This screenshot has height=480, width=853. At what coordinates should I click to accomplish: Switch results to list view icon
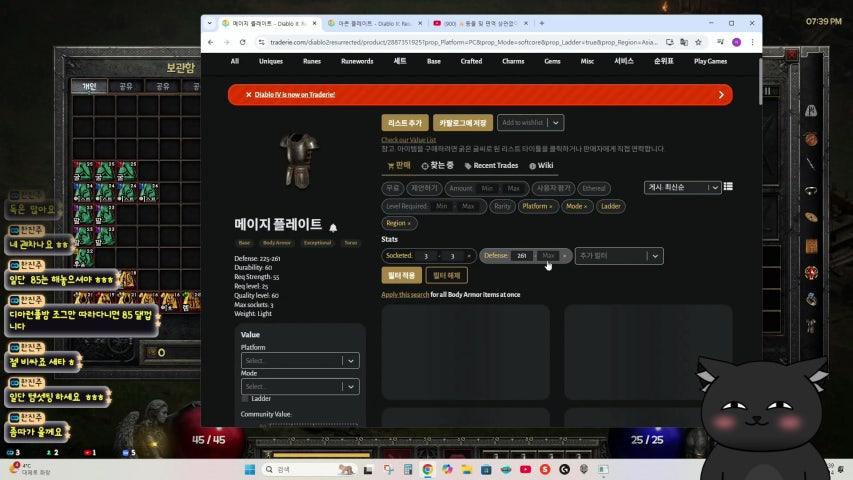point(728,187)
